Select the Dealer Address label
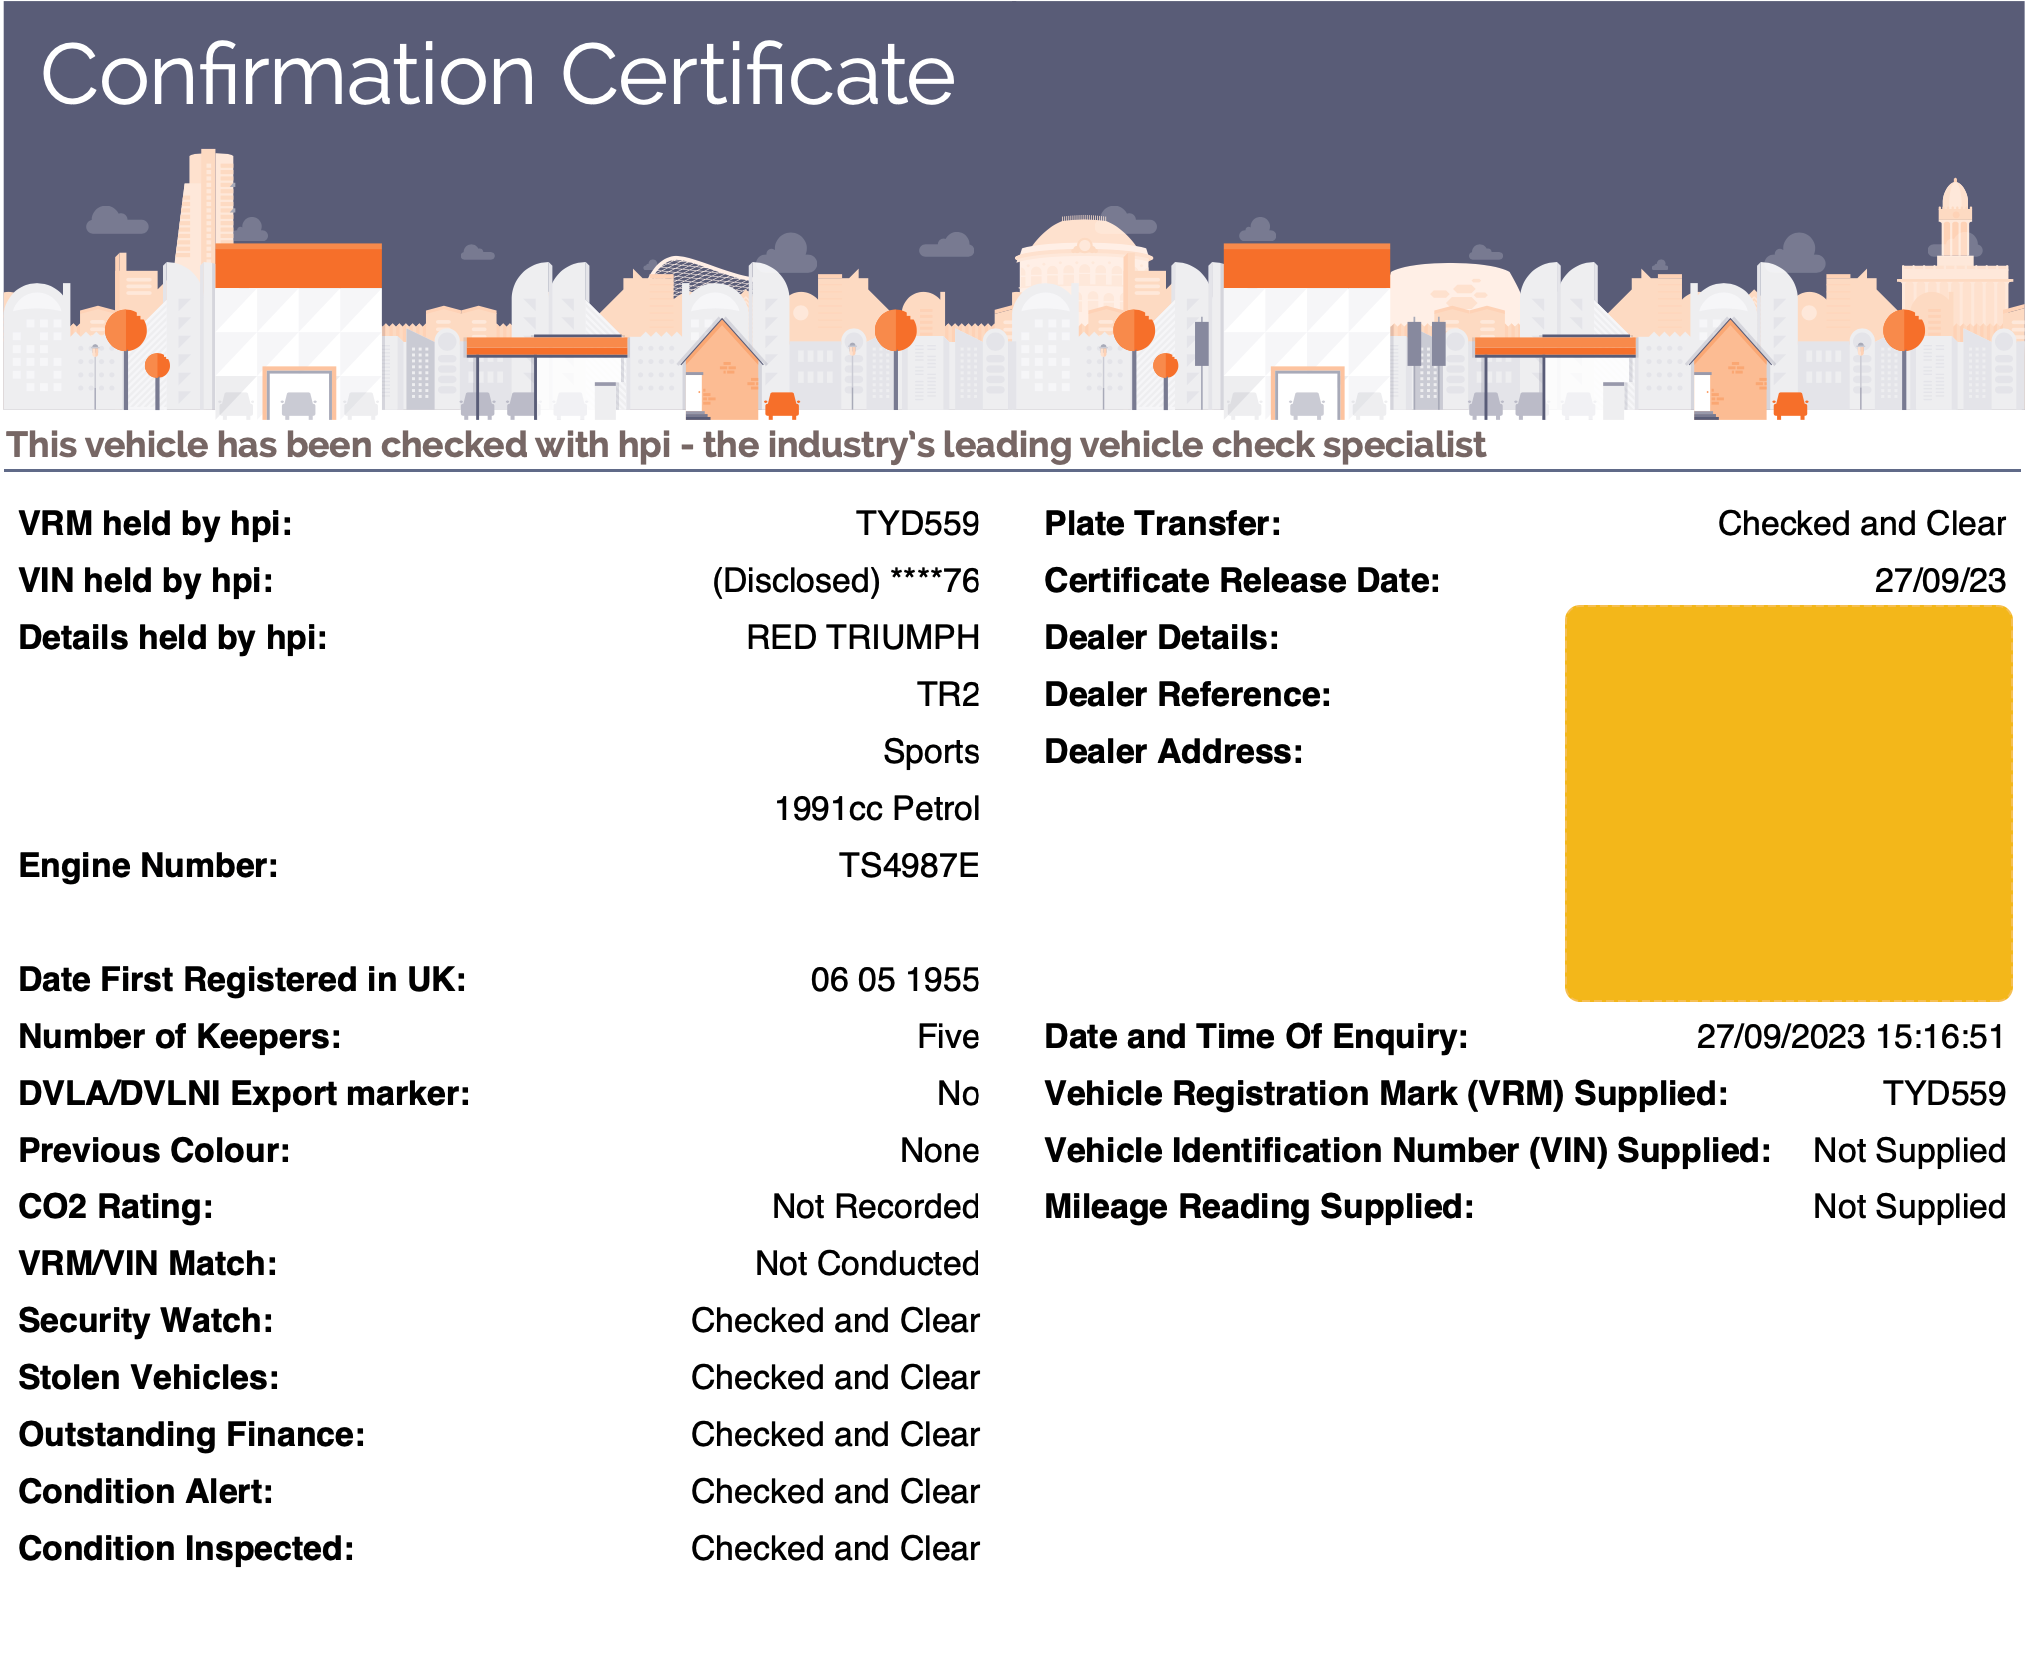 (x=1173, y=751)
